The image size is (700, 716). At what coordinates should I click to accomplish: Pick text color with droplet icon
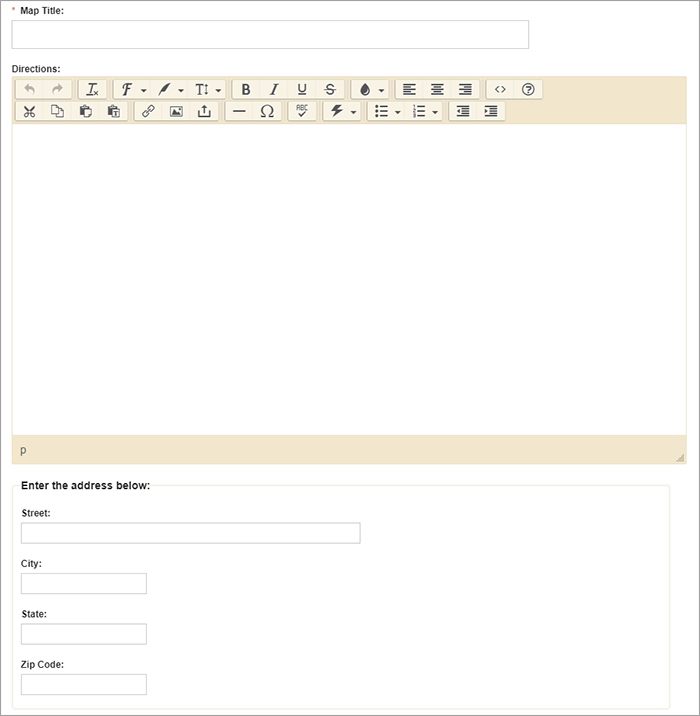click(365, 89)
